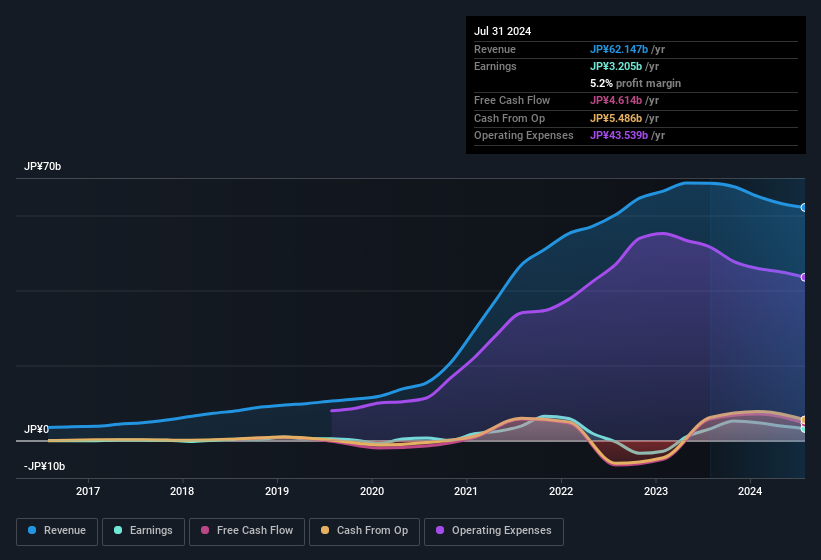This screenshot has height=560, width=821.
Task: Click the Cash From Op tooltip label
Action: coord(509,118)
